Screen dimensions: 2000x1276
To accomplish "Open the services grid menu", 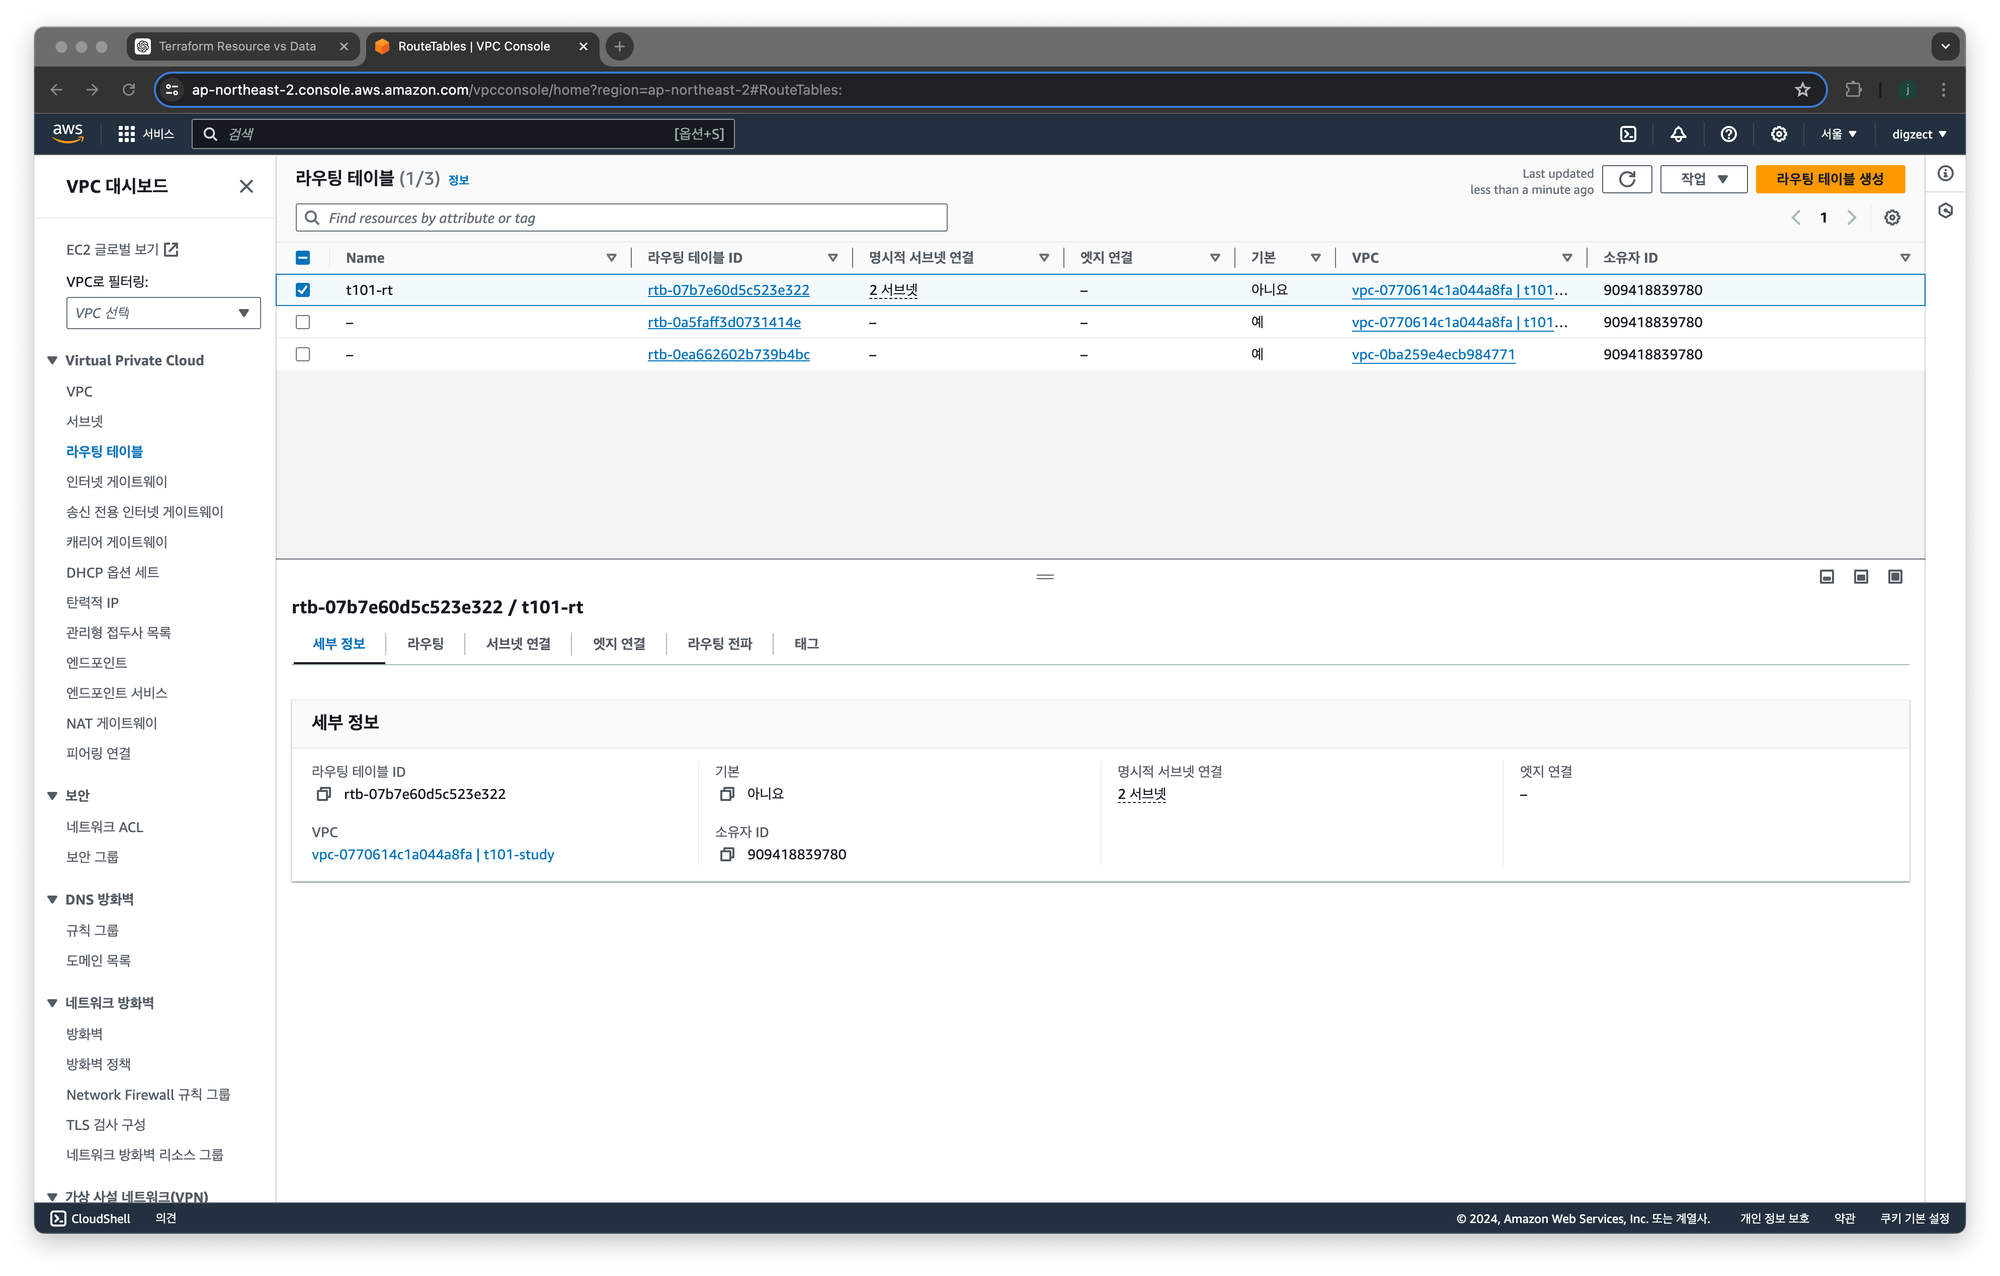I will [x=127, y=134].
